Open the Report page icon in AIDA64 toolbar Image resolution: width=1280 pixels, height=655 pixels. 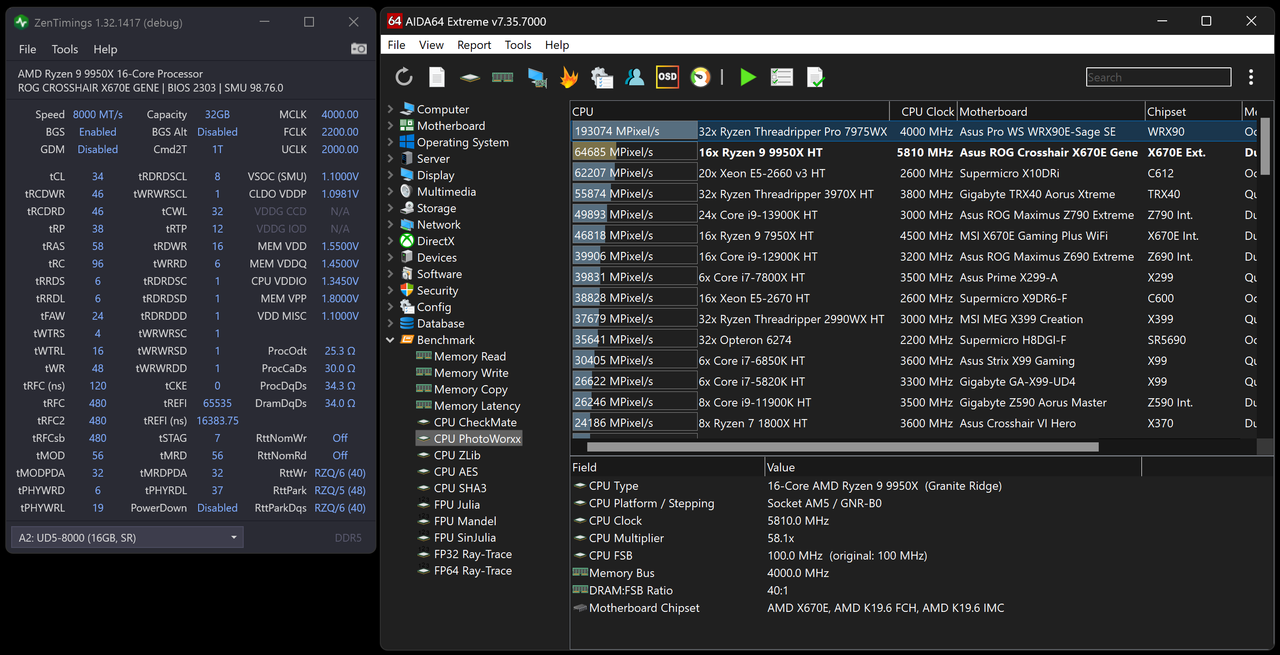point(437,77)
